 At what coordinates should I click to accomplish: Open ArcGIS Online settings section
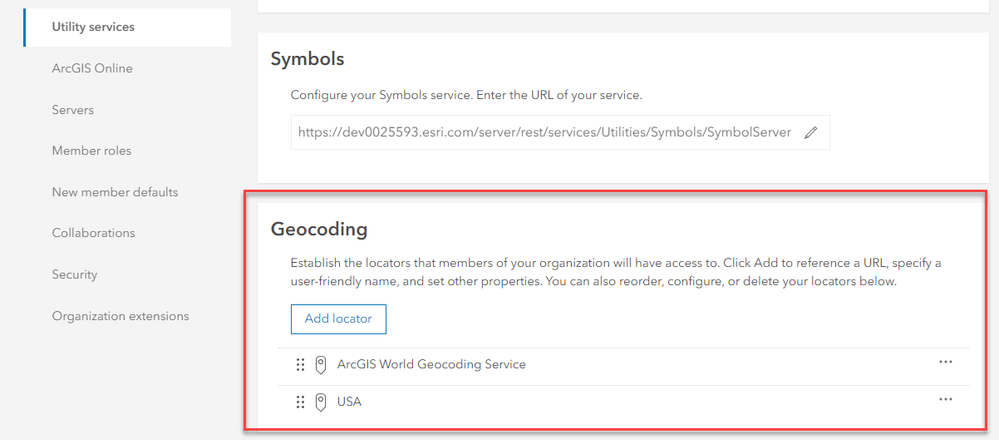pos(92,69)
